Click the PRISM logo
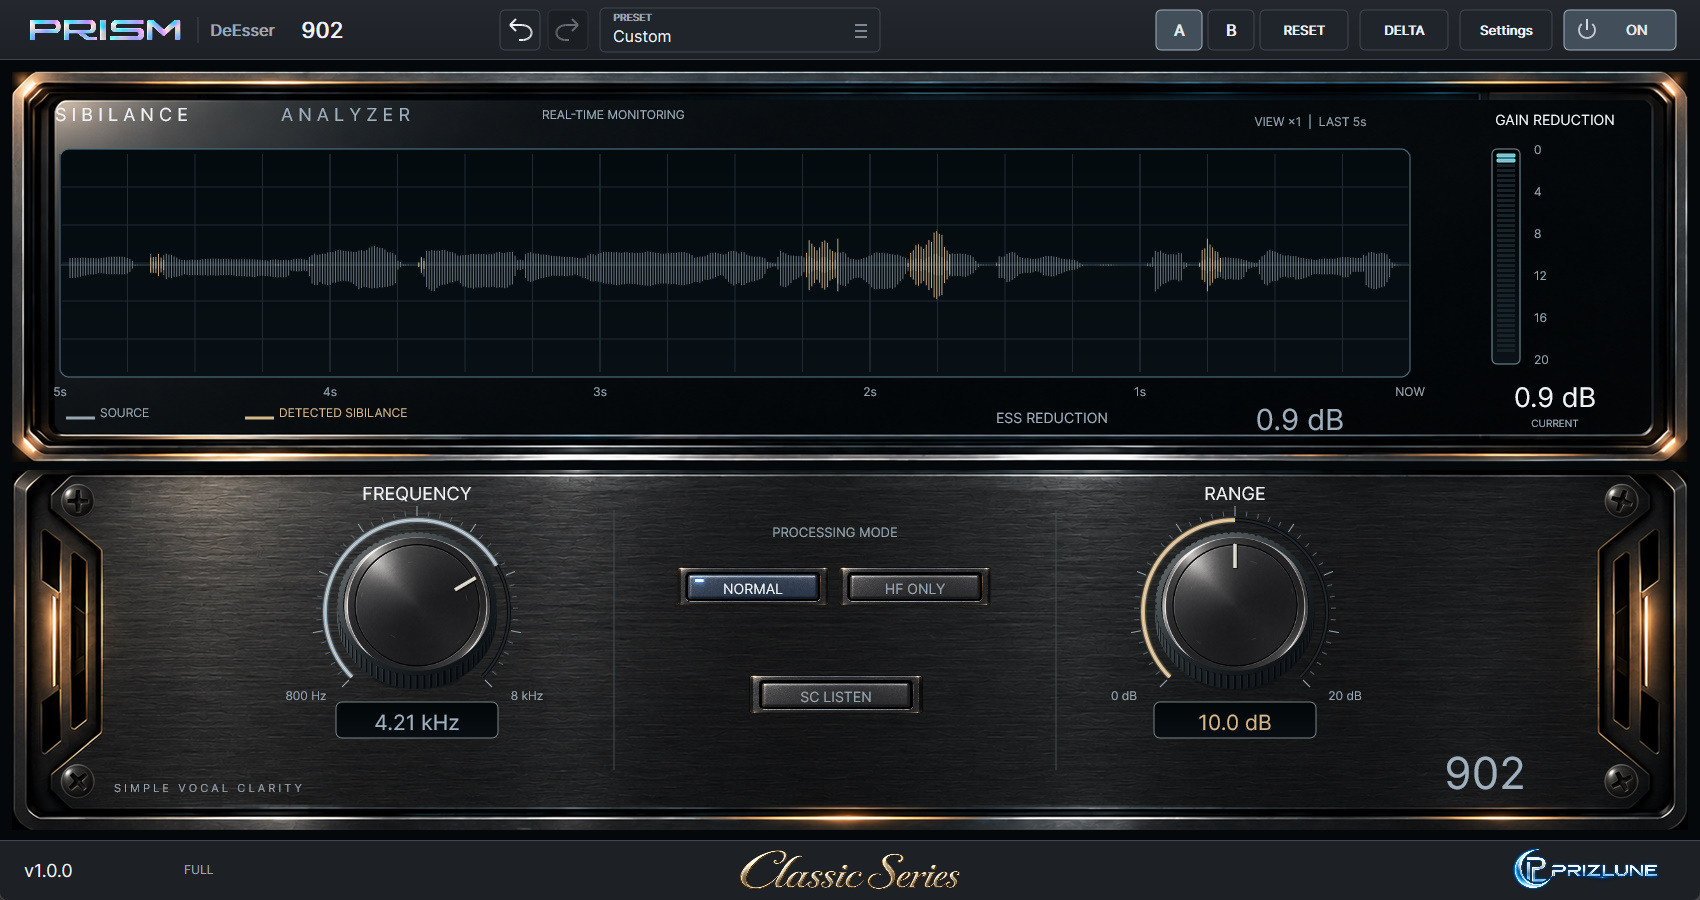Screen dimensions: 1700x900 [105, 30]
